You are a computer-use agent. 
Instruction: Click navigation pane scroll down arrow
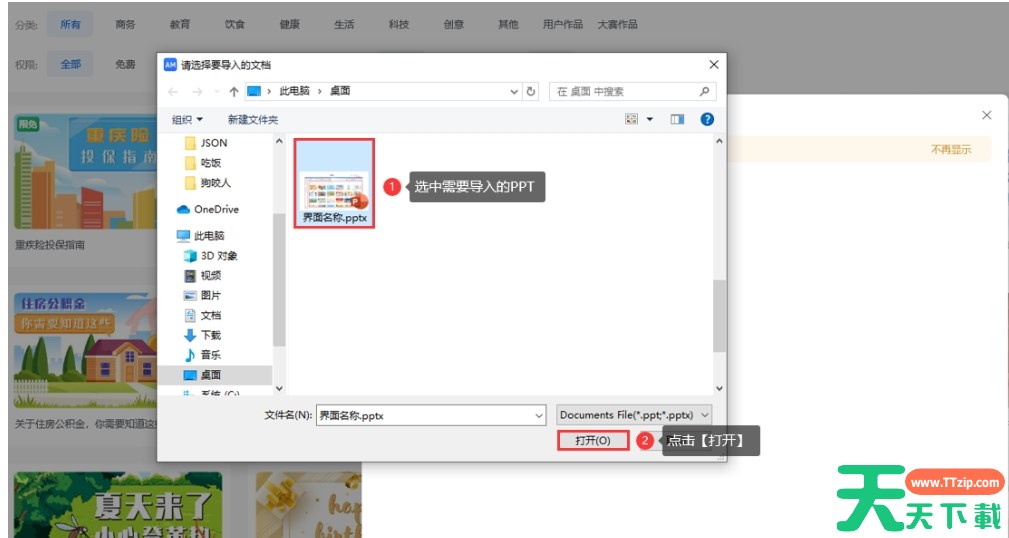click(279, 388)
